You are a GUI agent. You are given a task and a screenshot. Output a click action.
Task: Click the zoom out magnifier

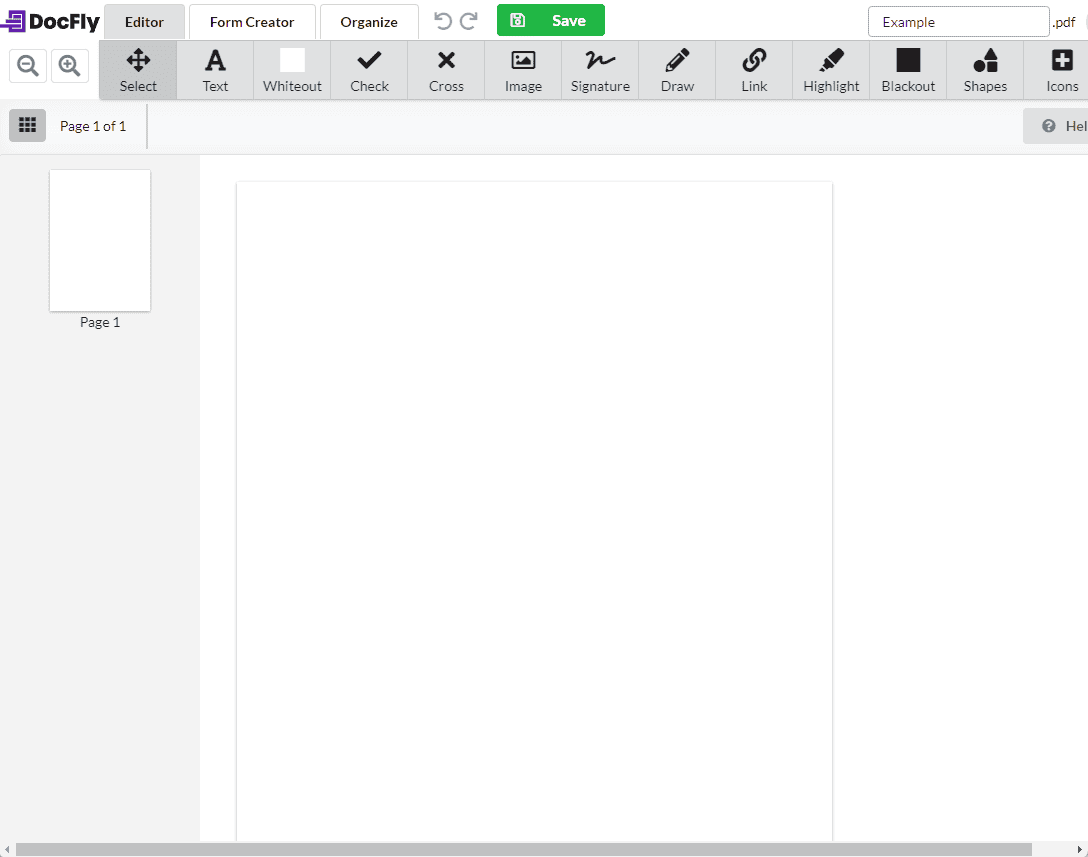[28, 66]
